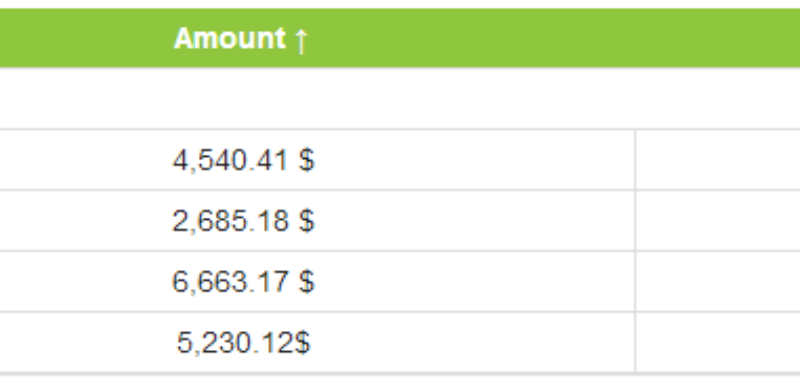
Task: Click the column divider beside the 4,540.41 $ row
Action: (635, 160)
